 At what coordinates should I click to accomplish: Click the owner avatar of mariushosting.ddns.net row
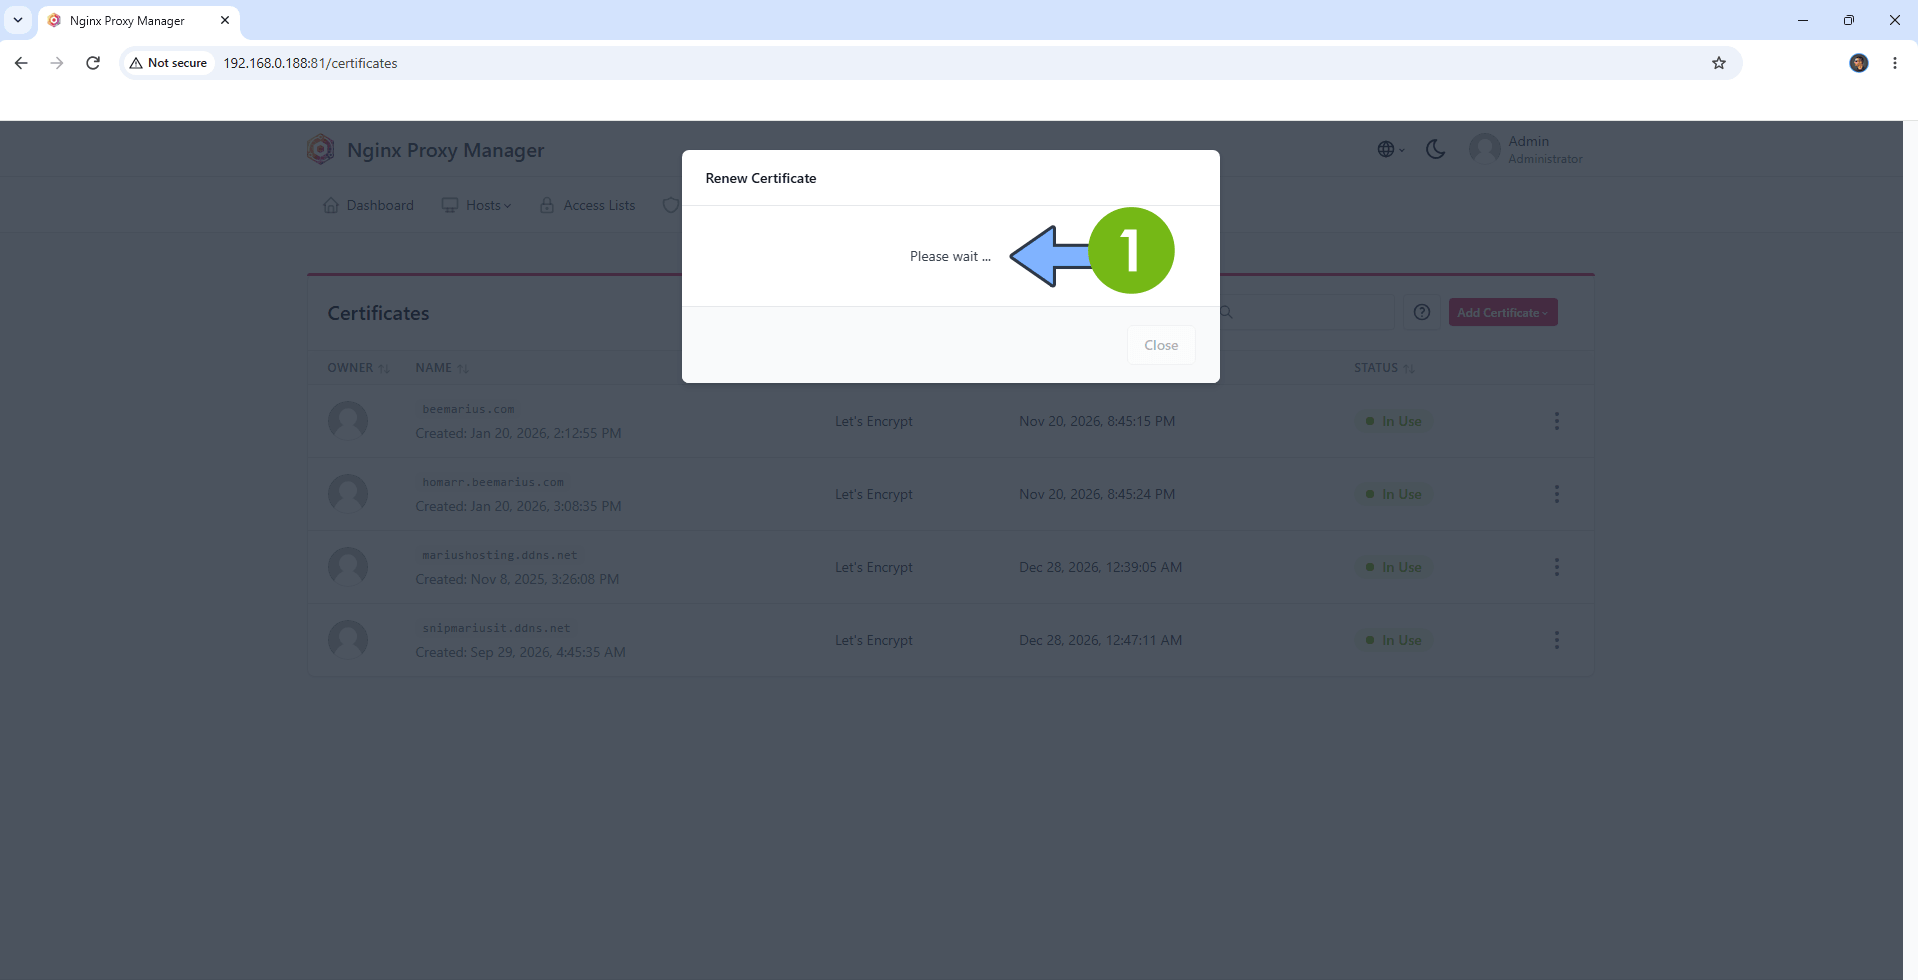[348, 567]
